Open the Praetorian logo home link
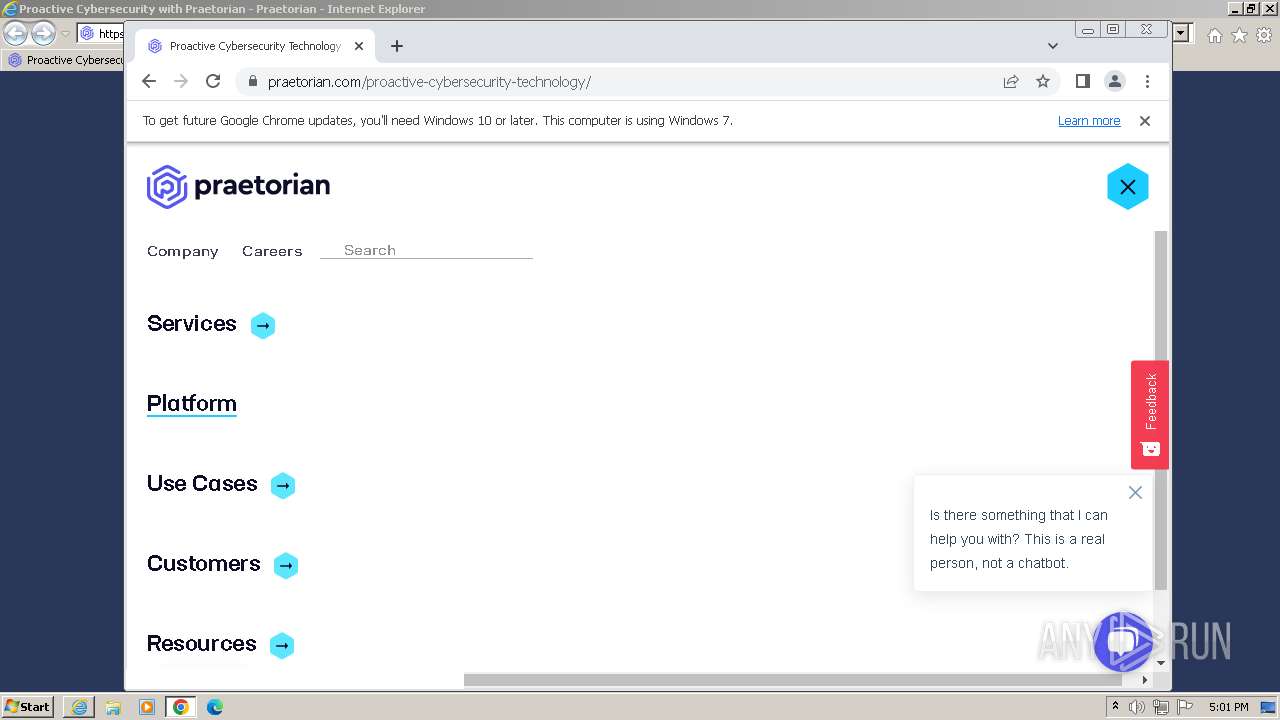The width and height of the screenshot is (1280, 720). 238,186
